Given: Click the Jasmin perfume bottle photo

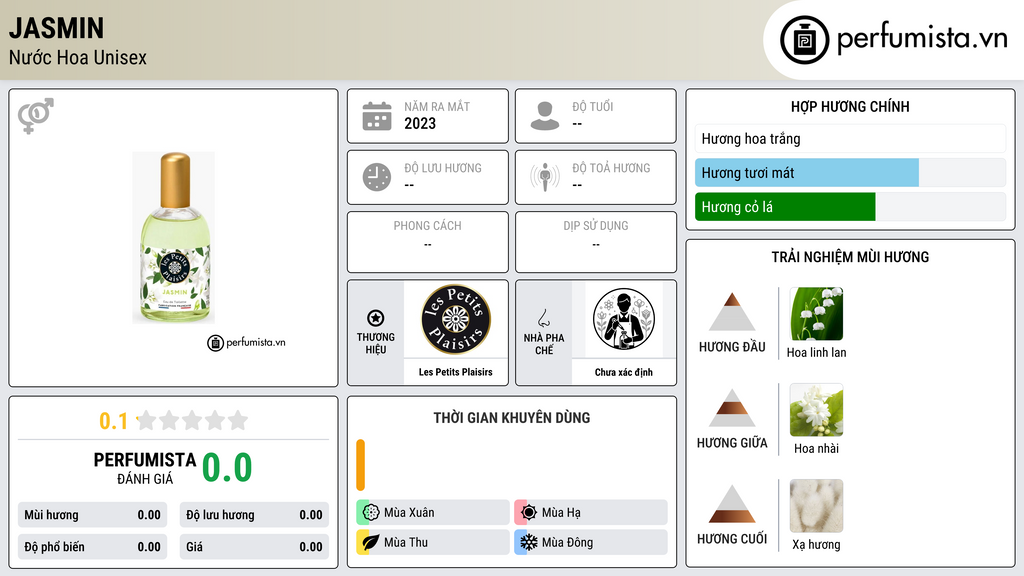Looking at the screenshot, I should (x=174, y=238).
